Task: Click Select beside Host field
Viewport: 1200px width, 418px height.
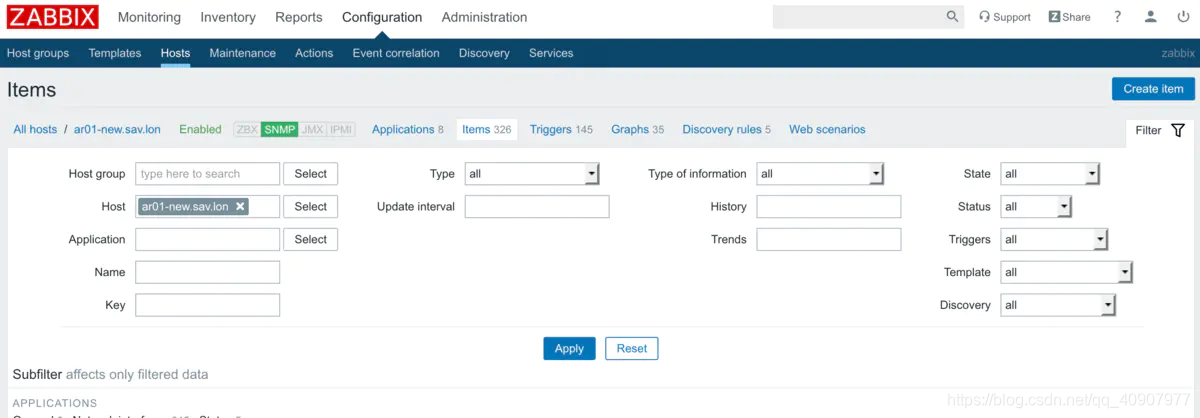Action: (311, 207)
